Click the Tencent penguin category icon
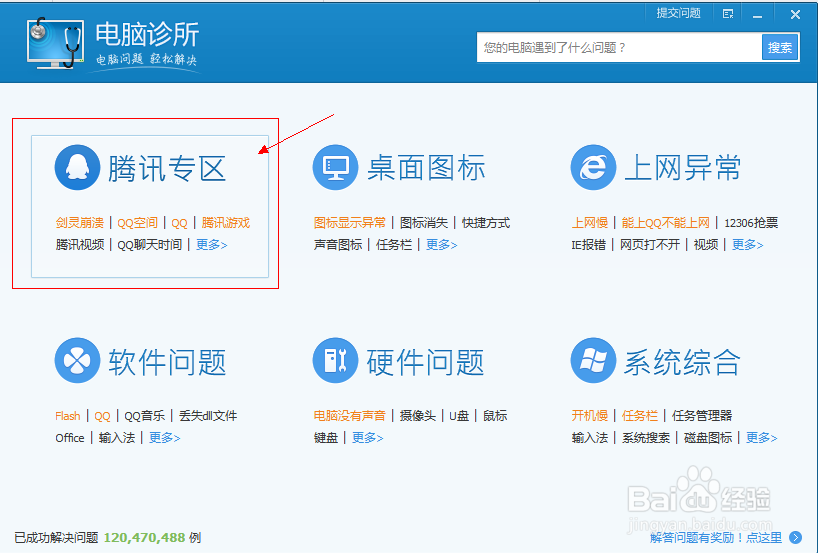This screenshot has height=553, width=818. (x=77, y=167)
